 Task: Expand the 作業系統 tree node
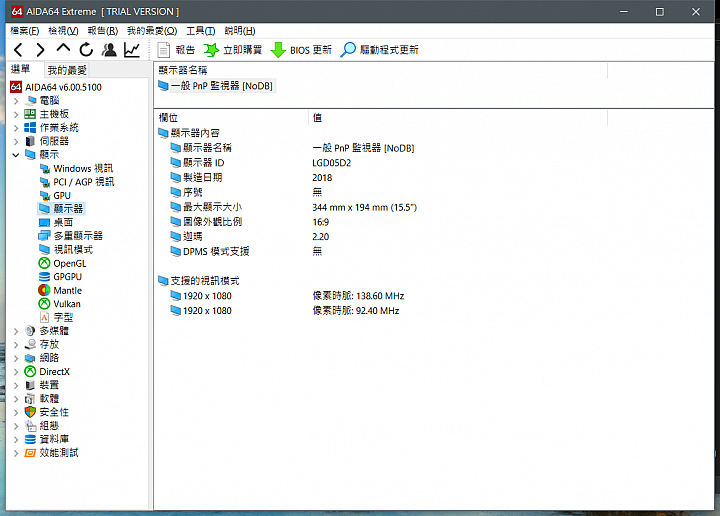tap(16, 128)
